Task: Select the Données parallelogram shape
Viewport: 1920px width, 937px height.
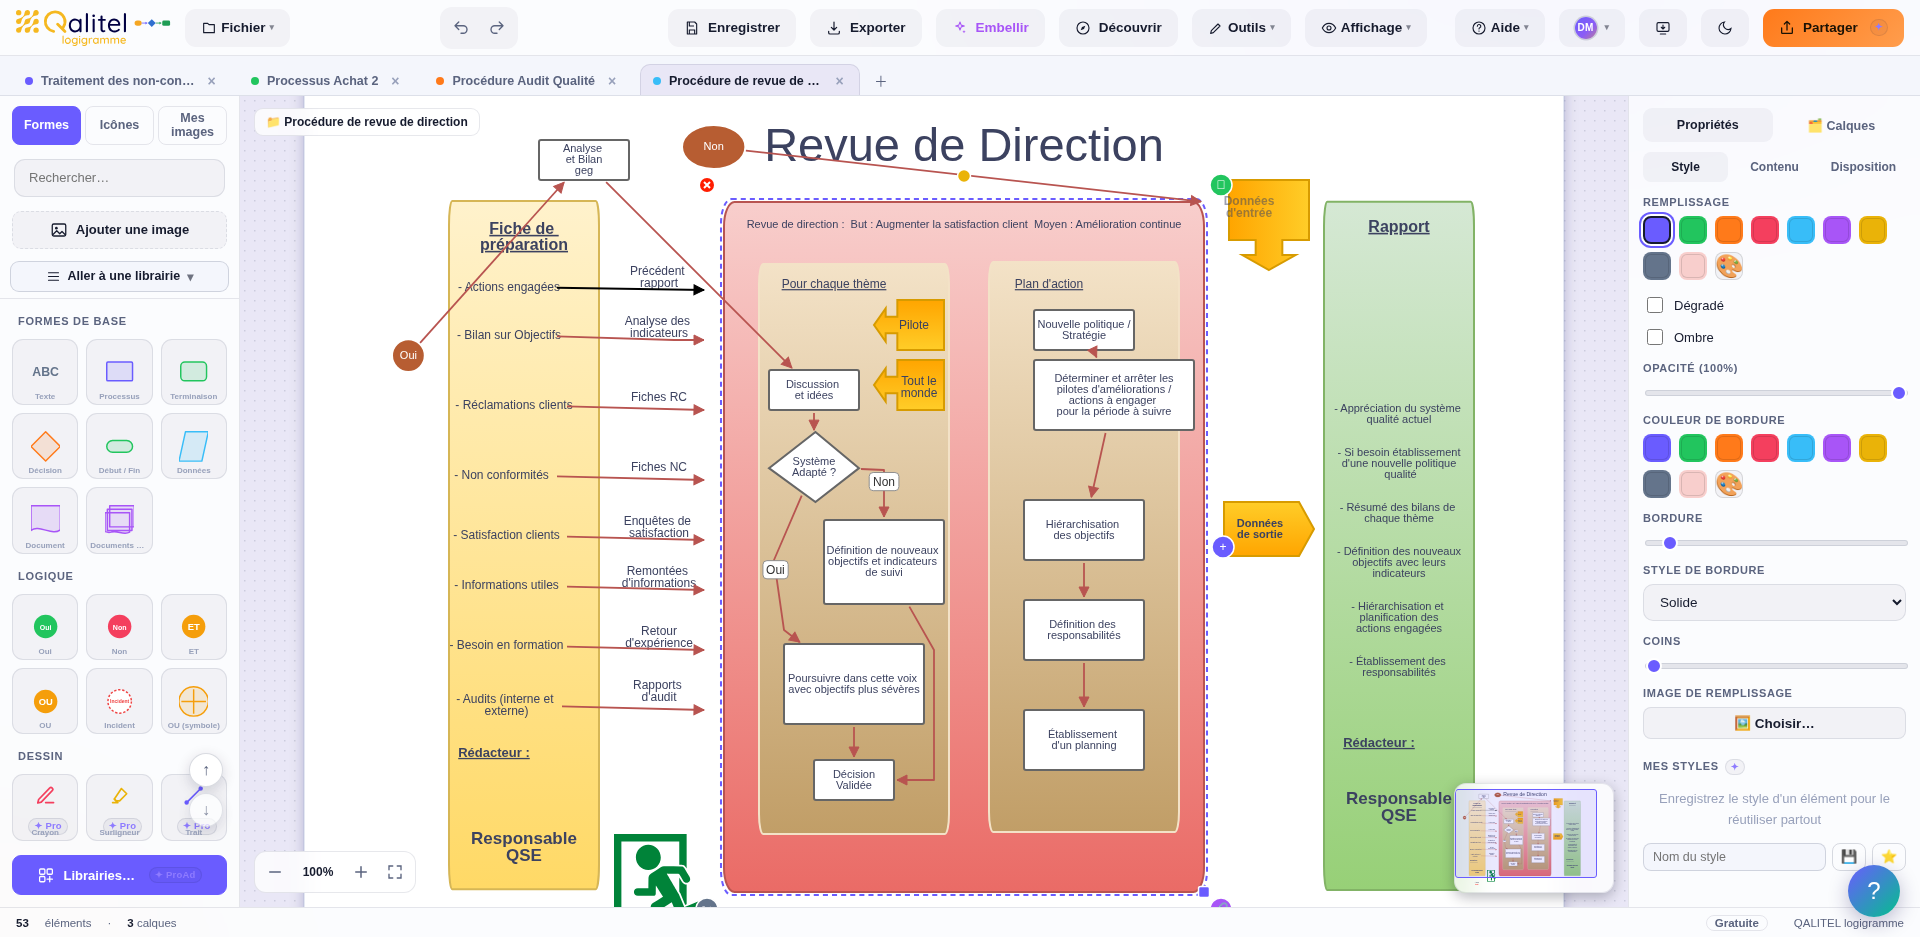Action: tap(194, 446)
